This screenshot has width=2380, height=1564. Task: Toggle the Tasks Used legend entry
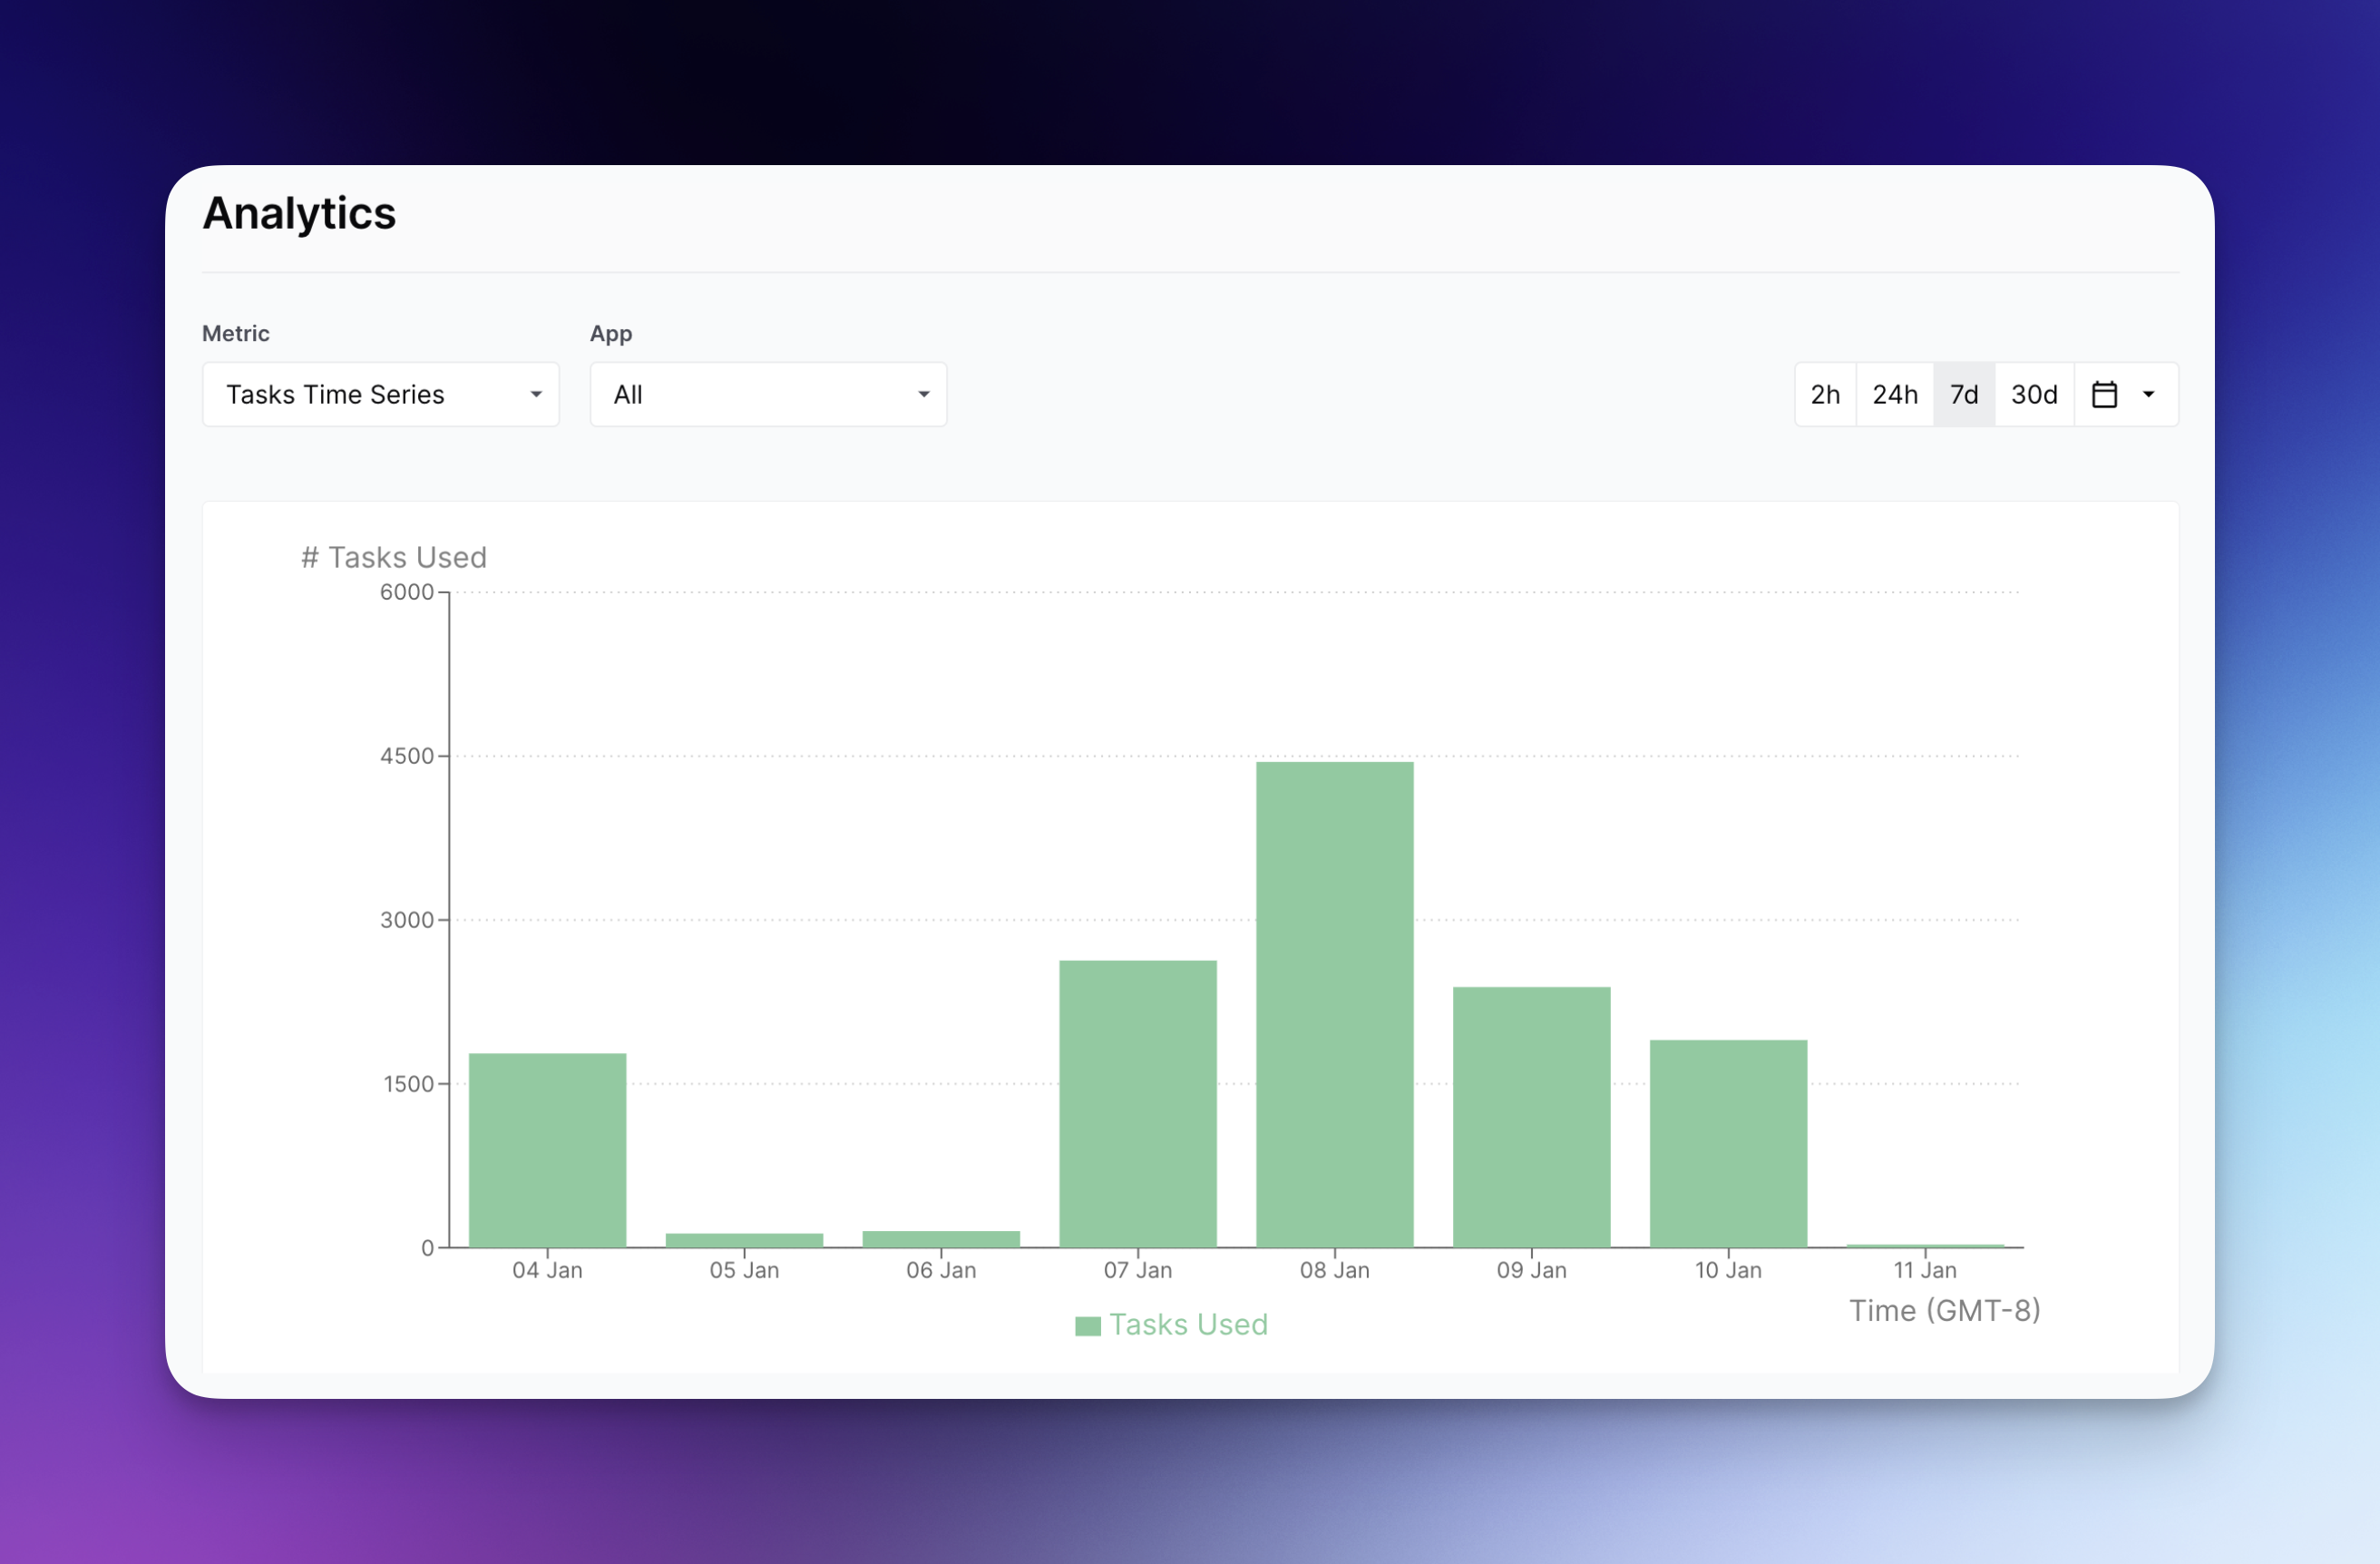coord(1187,1324)
